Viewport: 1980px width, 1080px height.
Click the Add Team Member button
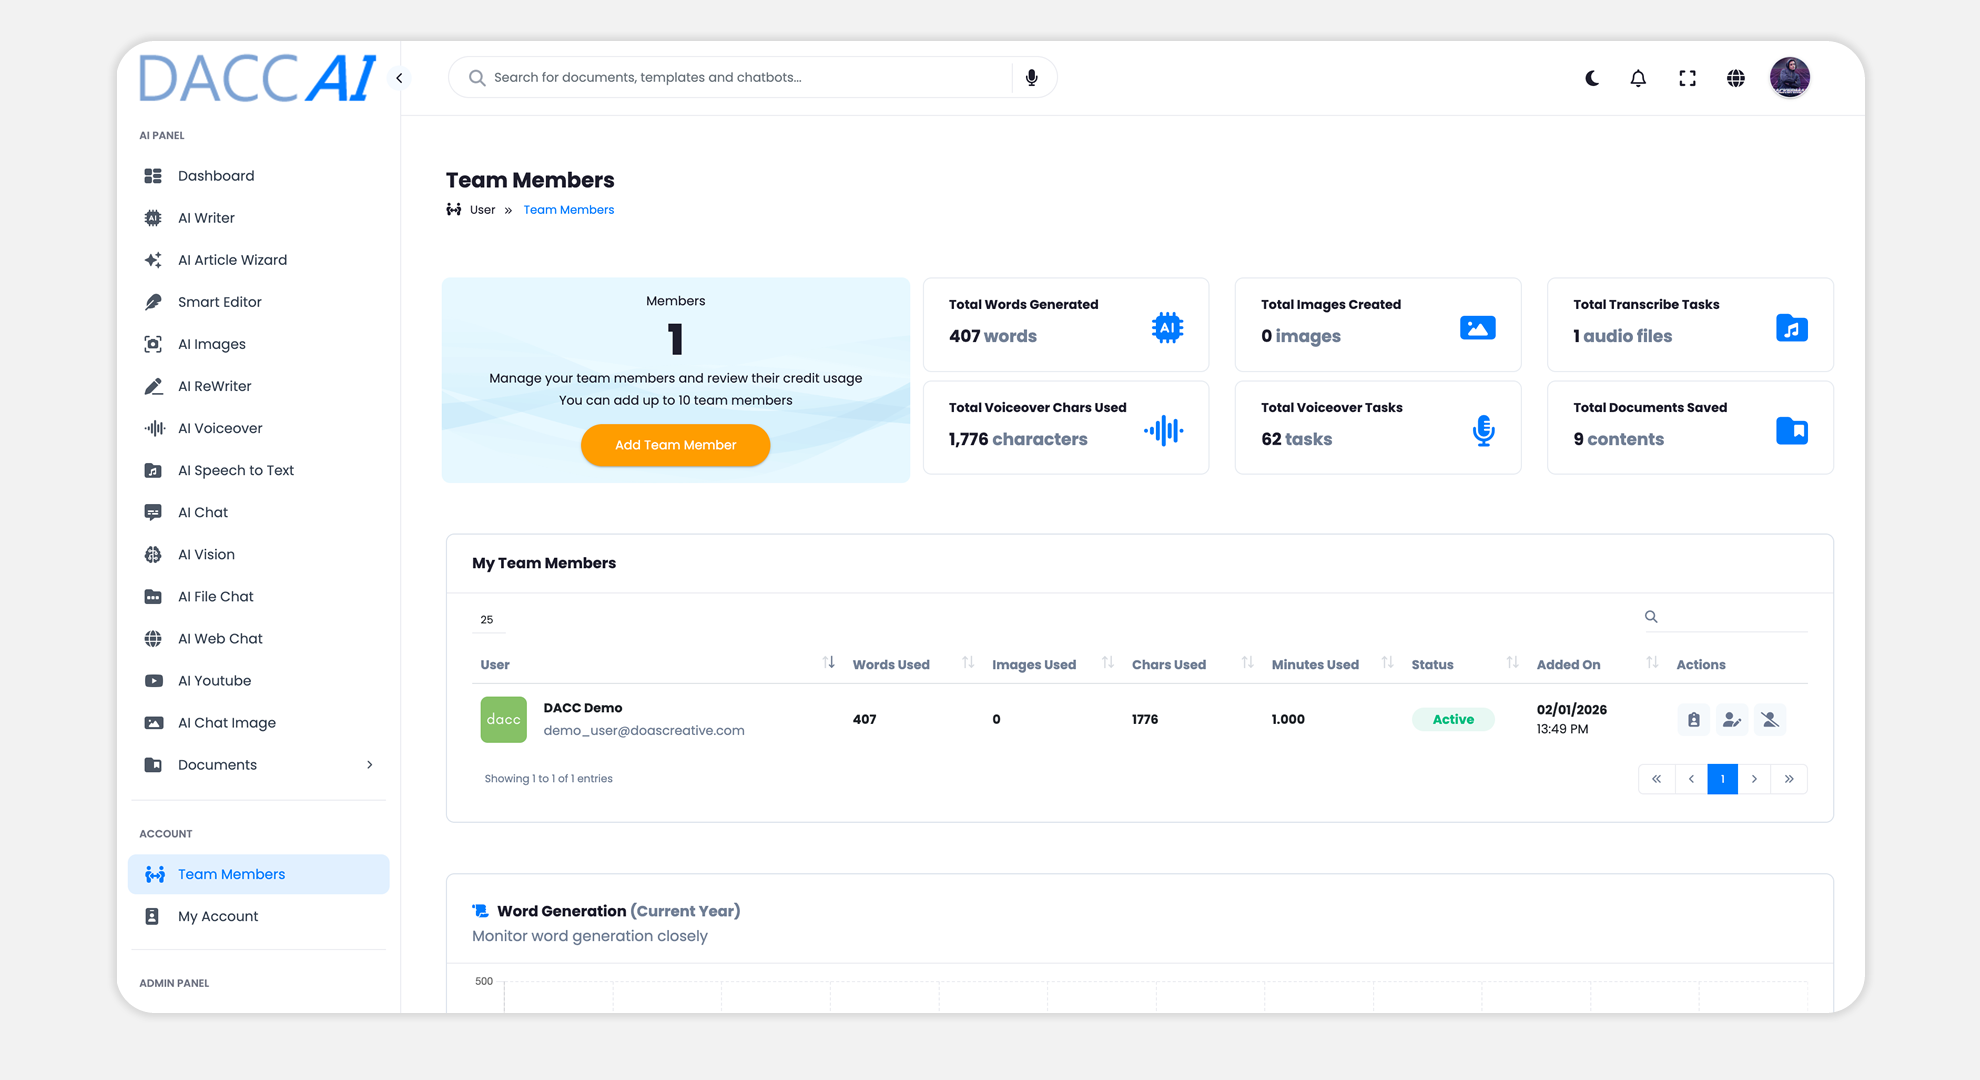tap(675, 445)
